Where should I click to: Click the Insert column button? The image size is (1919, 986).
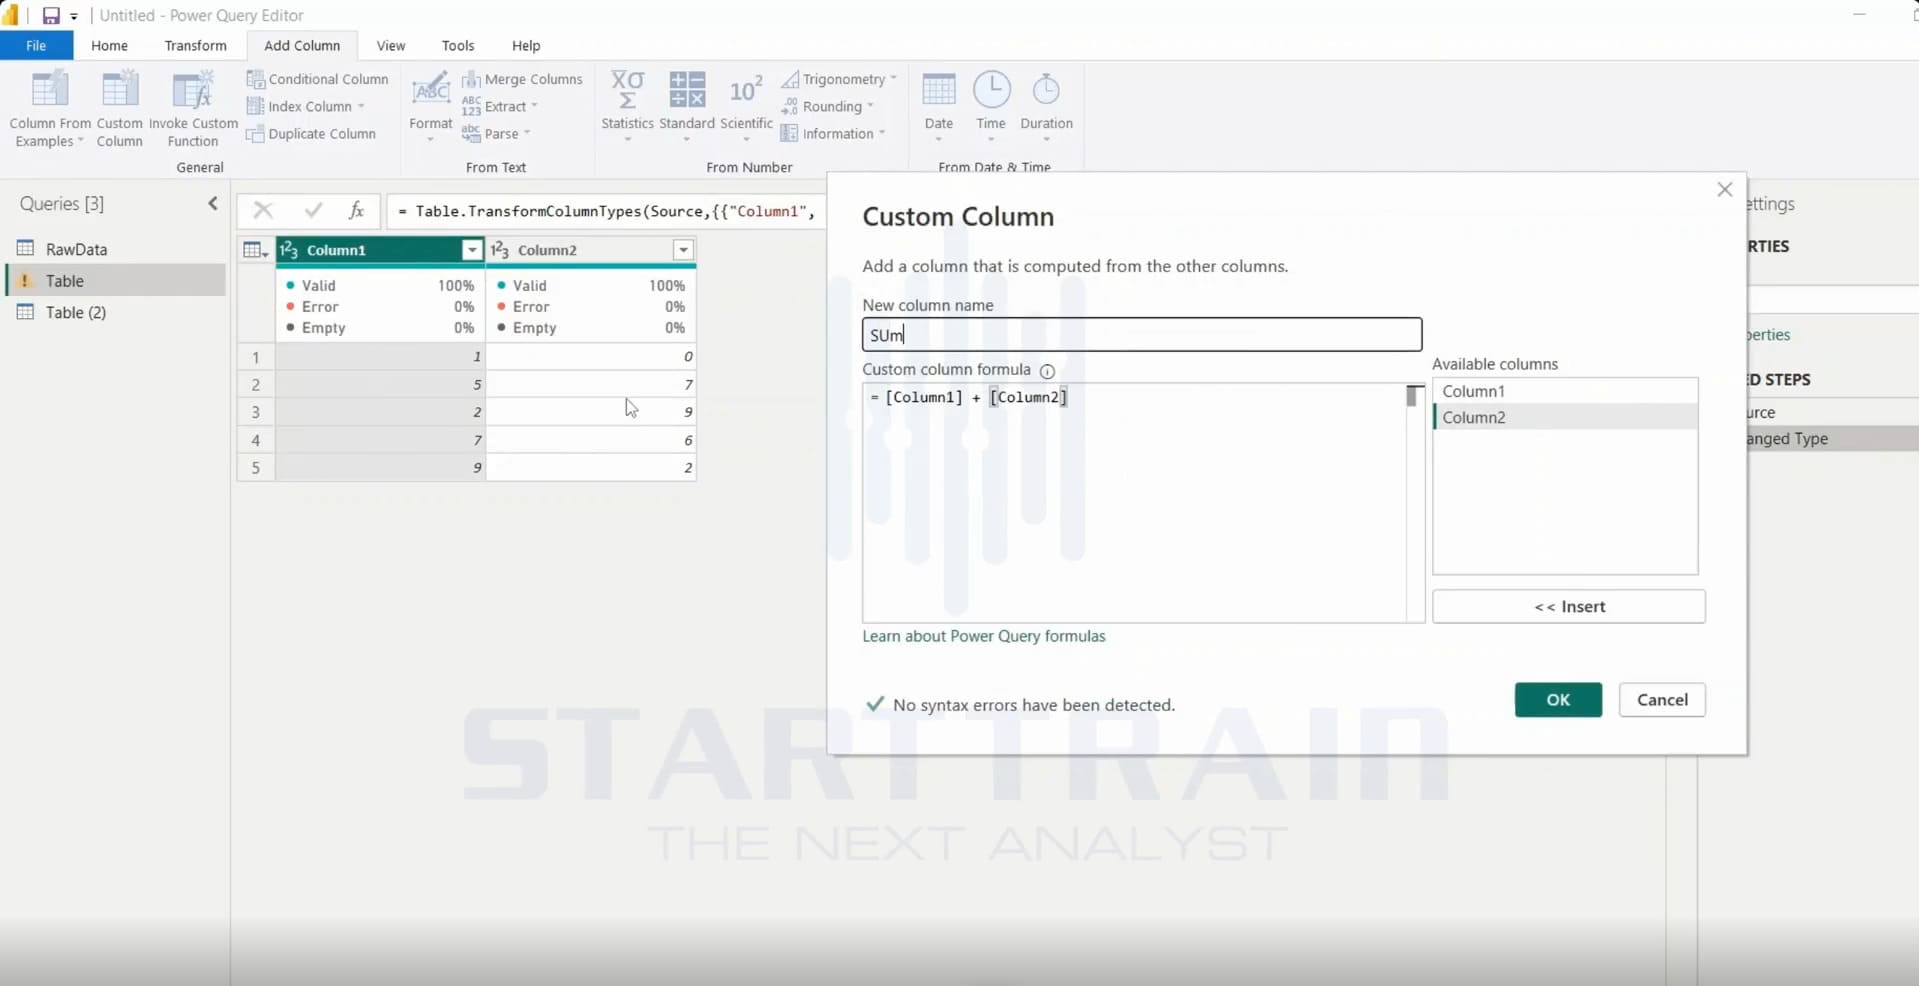pos(1569,606)
